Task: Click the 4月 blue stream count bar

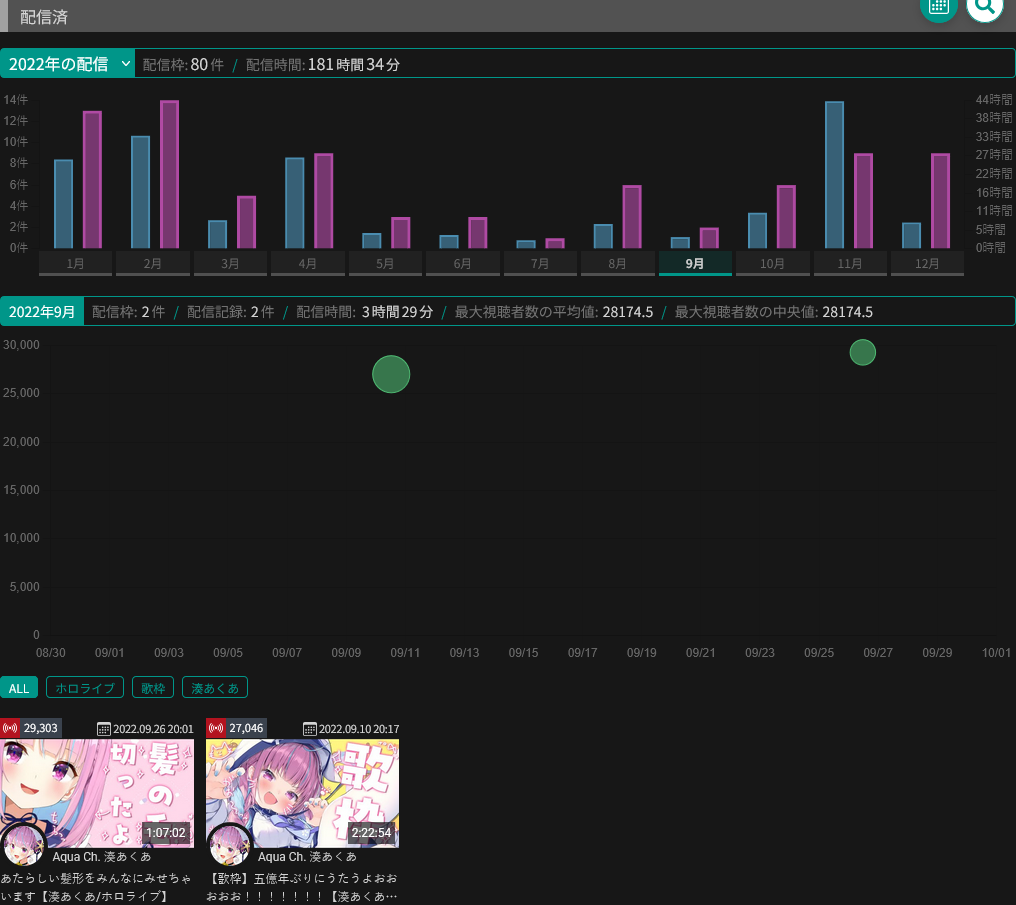Action: click(x=295, y=203)
